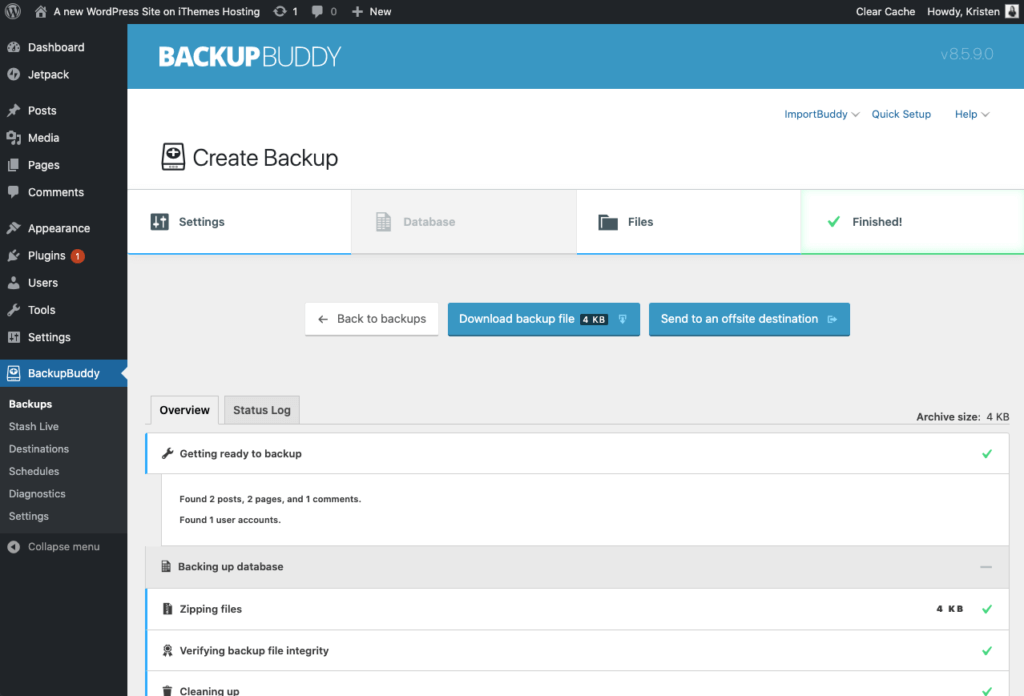
Task: Open the Files step tab
Action: coord(688,222)
